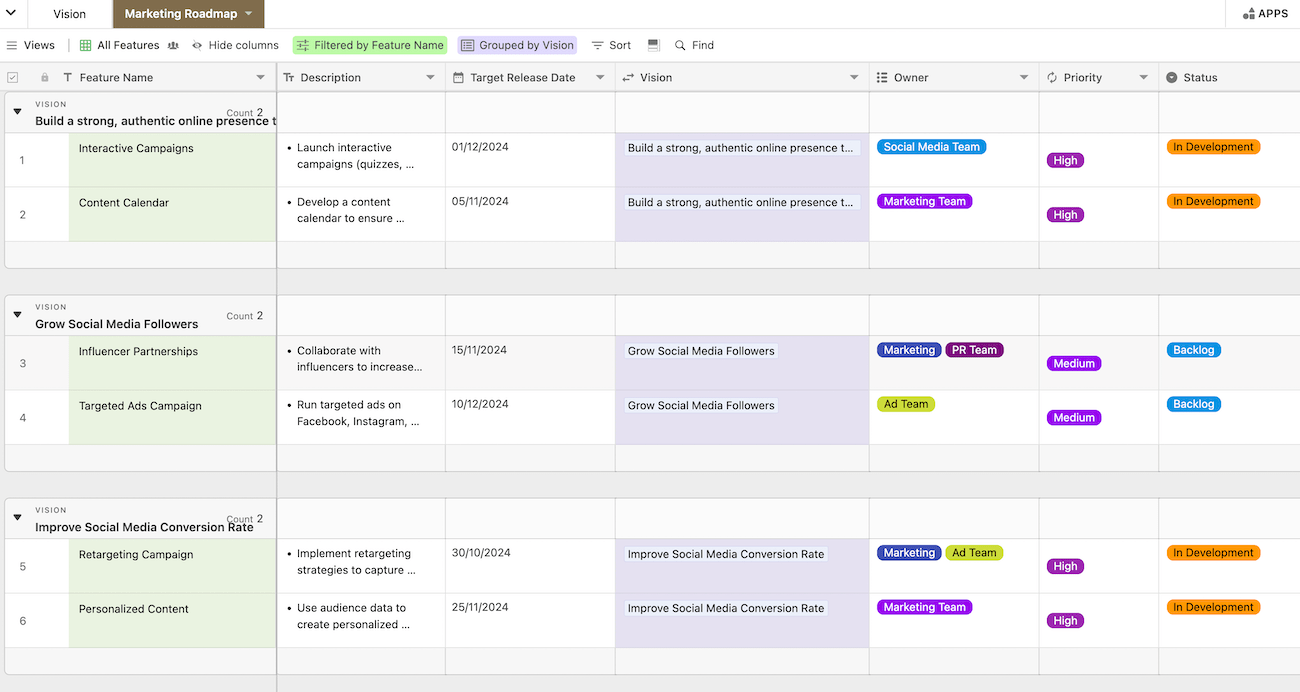
Task: Switch to the Vision tab
Action: [68, 13]
